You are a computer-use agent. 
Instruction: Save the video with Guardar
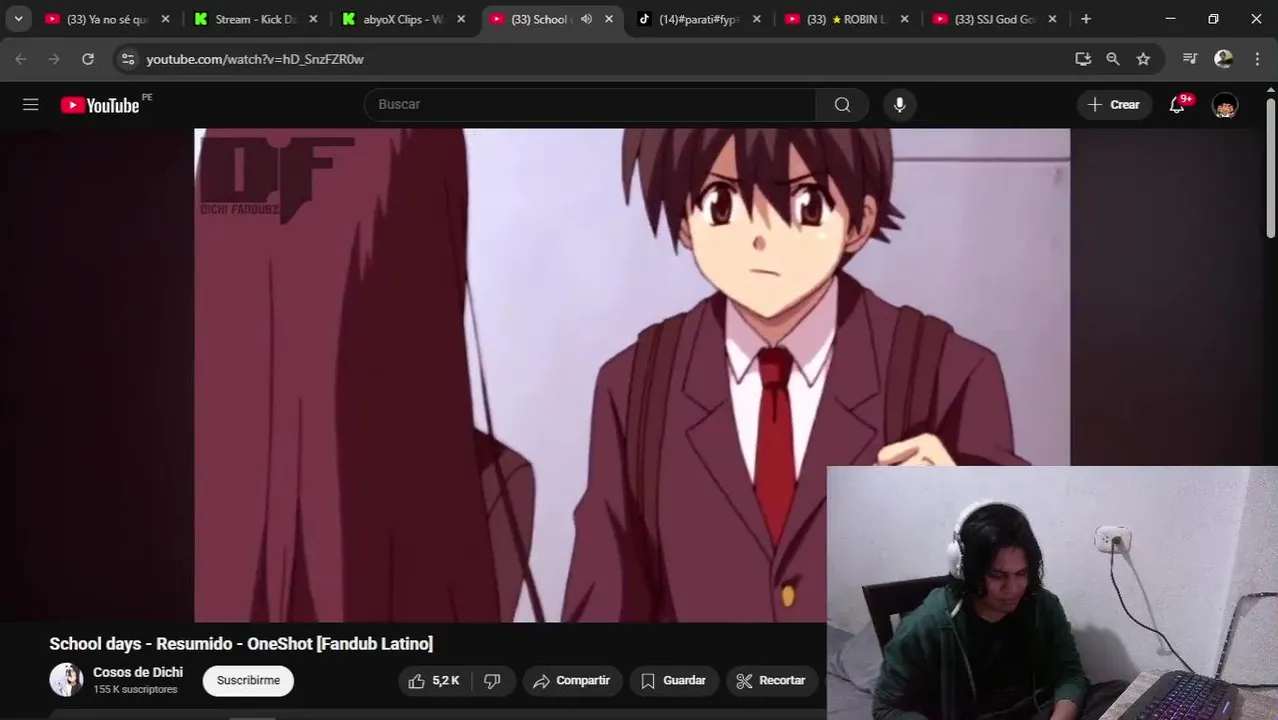[674, 680]
